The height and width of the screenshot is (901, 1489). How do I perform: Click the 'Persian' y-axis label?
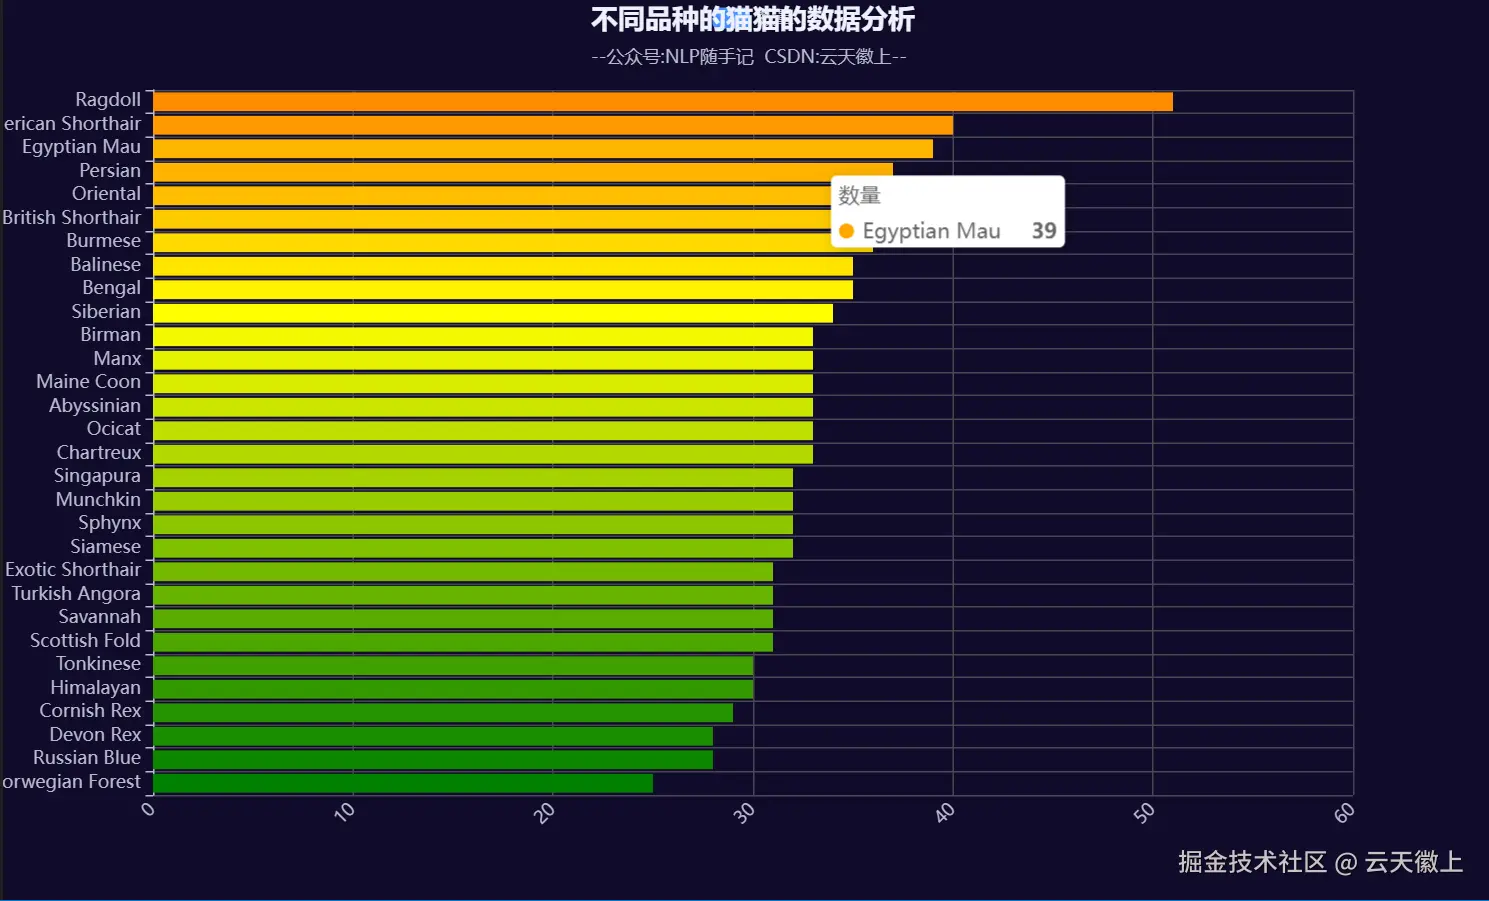pyautogui.click(x=110, y=170)
